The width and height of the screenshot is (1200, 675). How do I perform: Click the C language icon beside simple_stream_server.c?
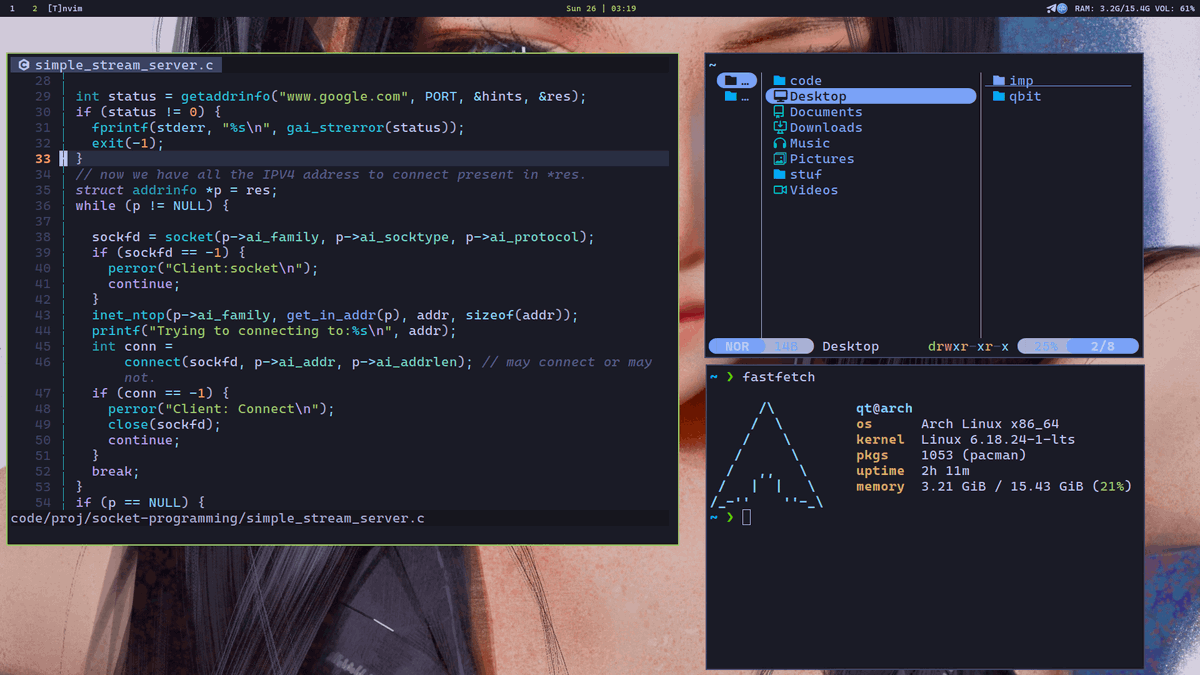22,64
